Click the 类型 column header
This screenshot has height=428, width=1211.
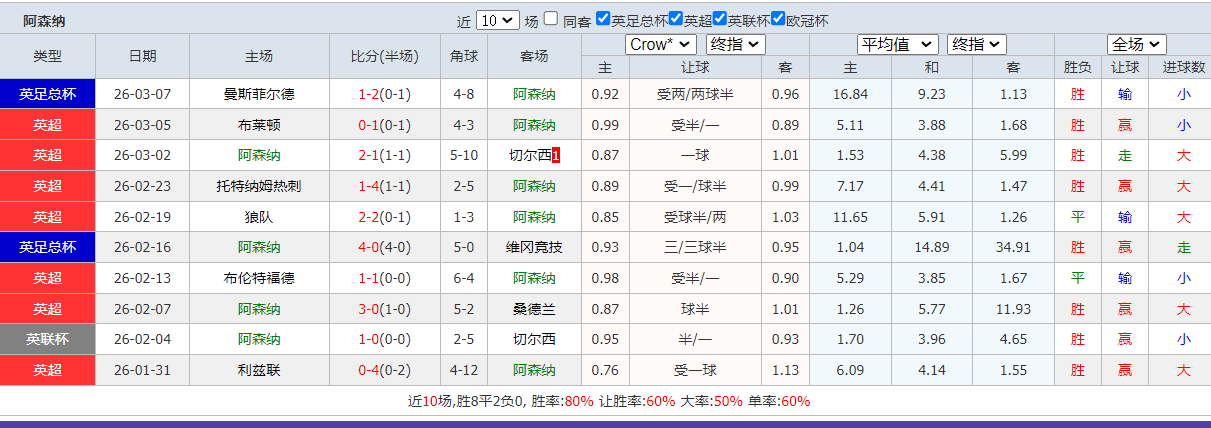click(47, 56)
